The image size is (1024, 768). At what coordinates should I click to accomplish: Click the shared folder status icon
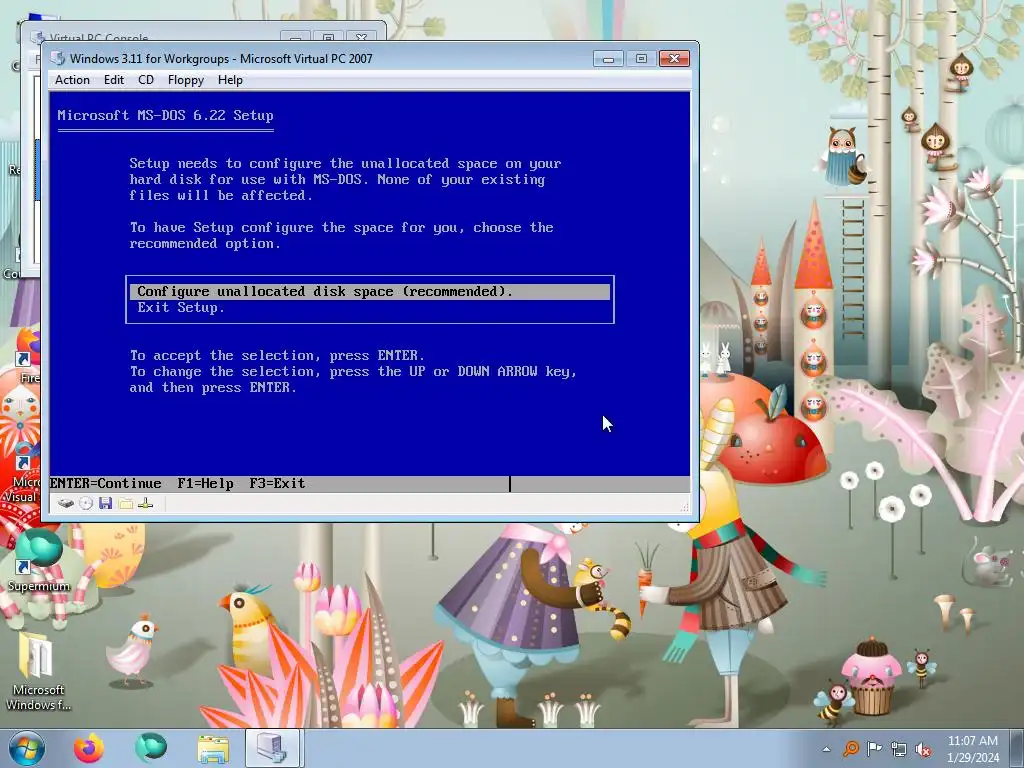[126, 503]
